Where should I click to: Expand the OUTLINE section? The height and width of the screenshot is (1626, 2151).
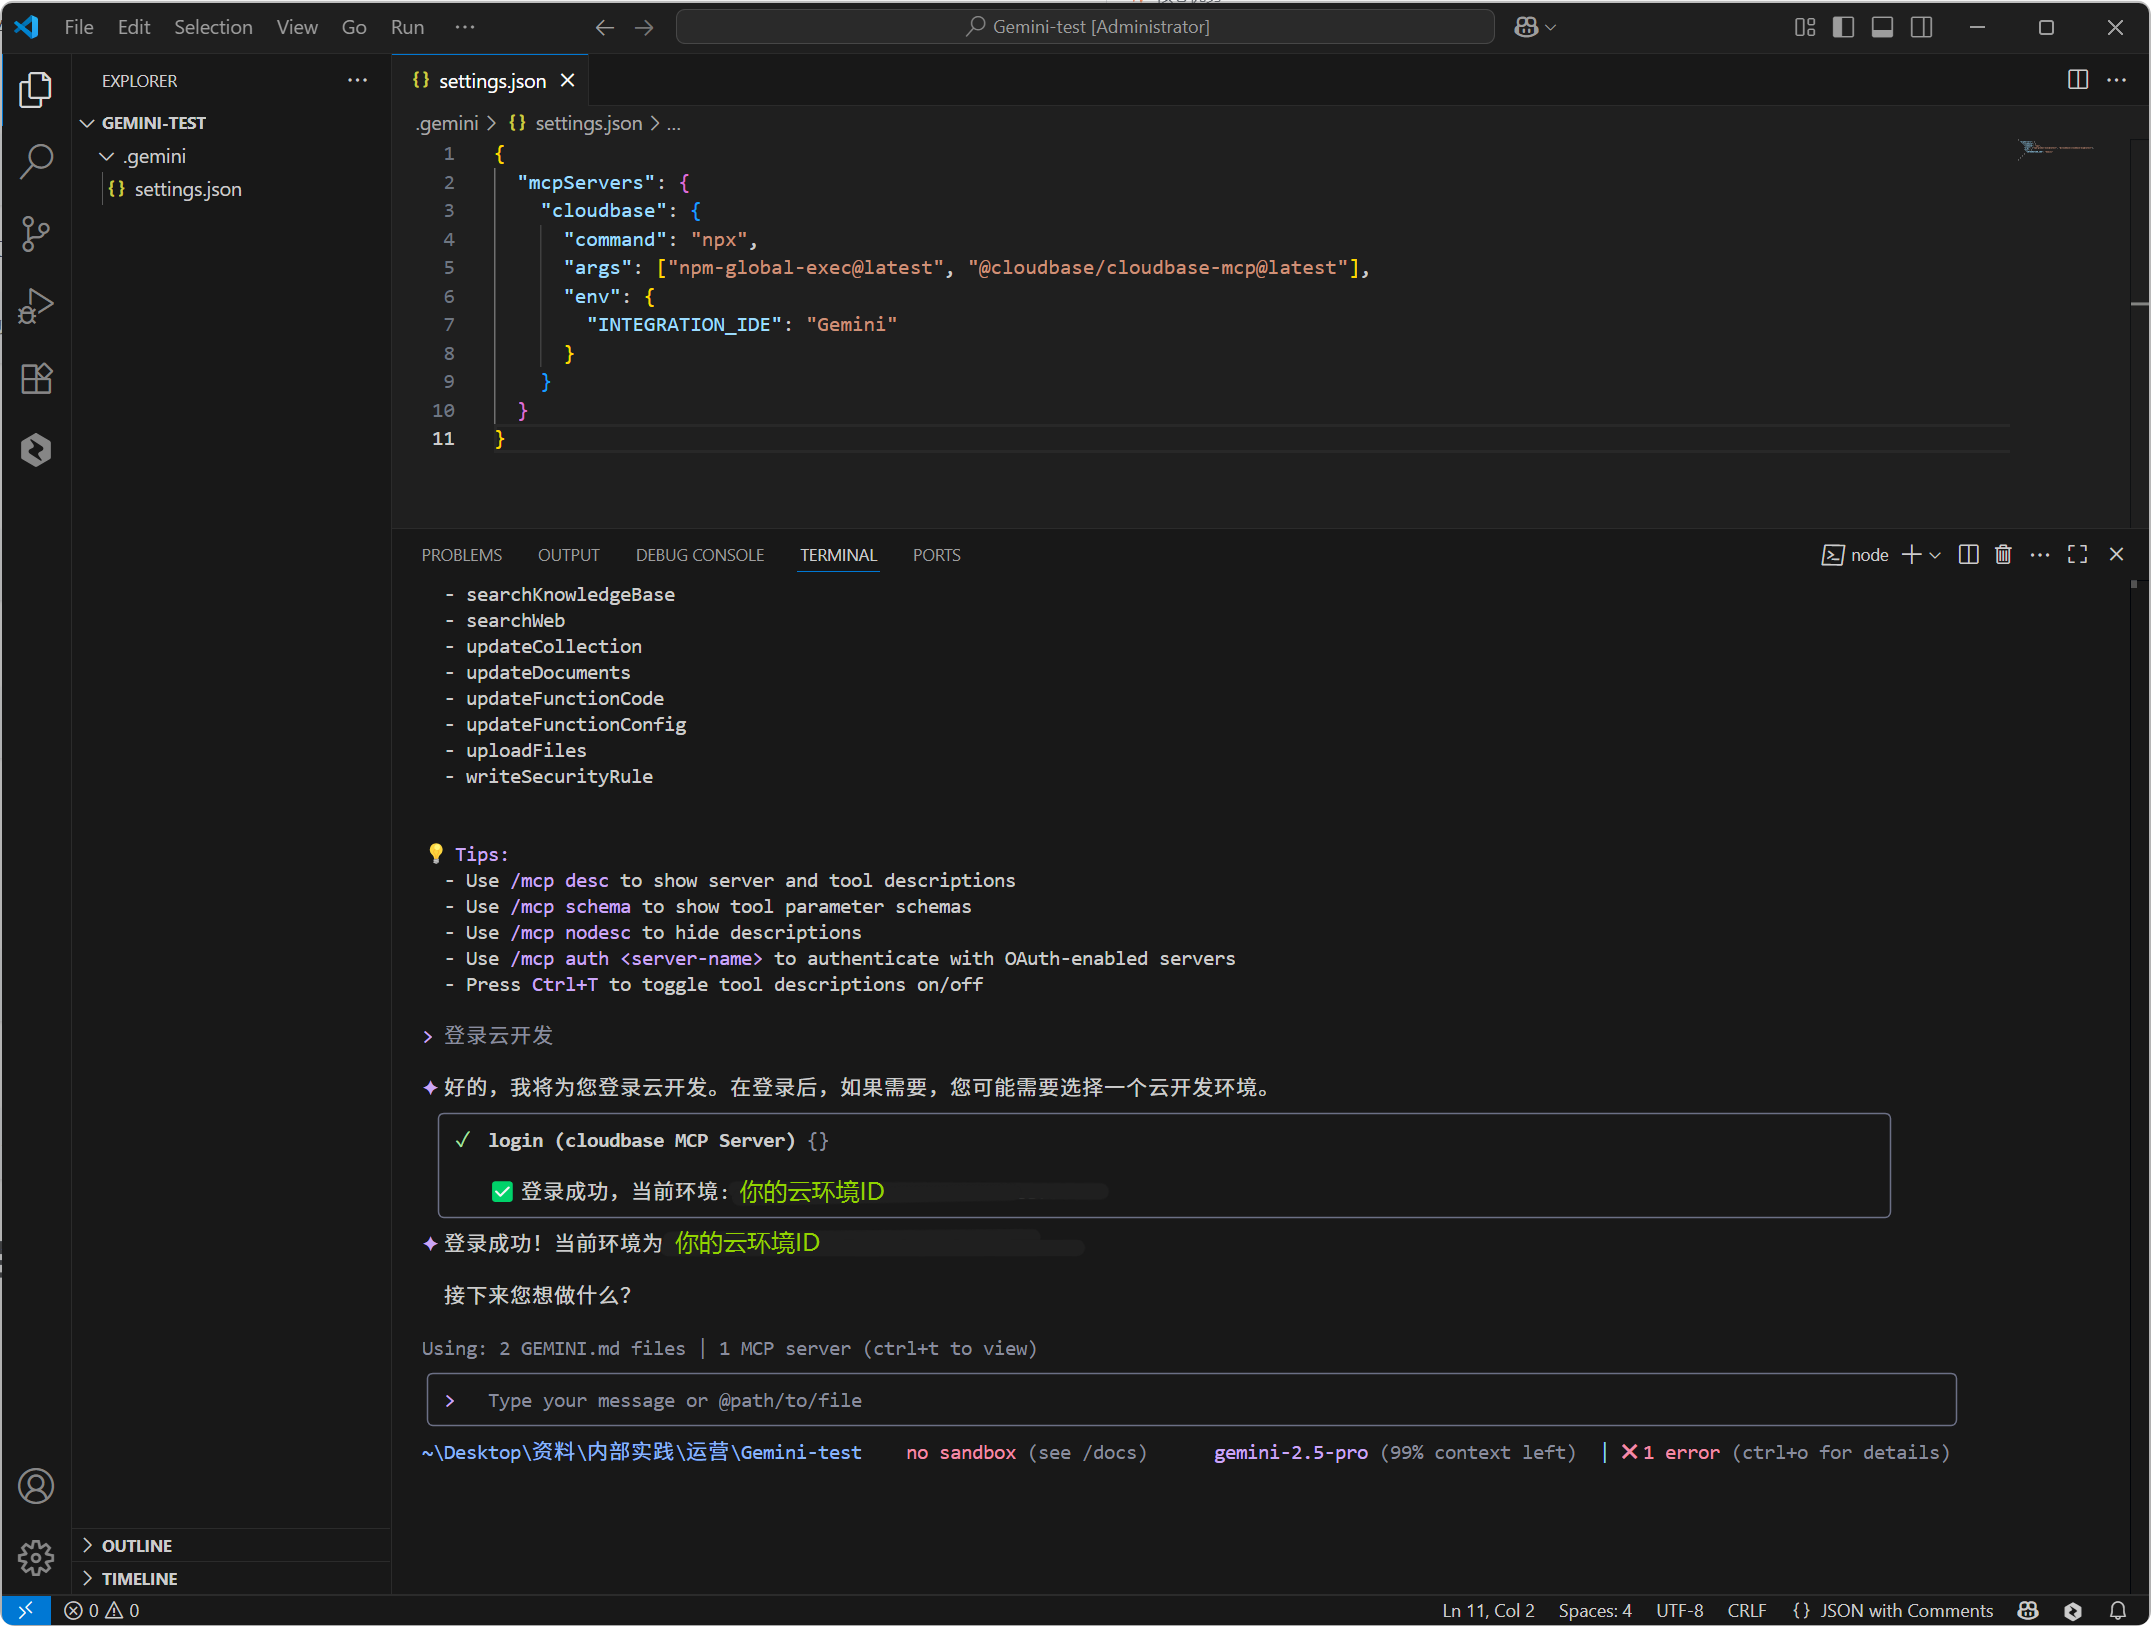137,1545
